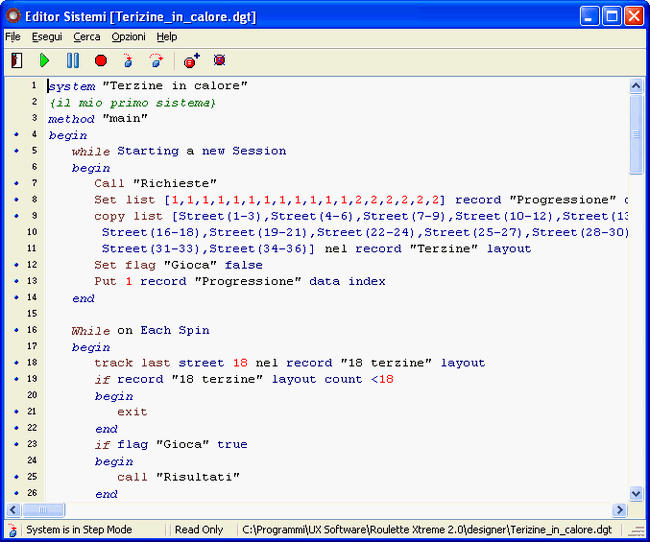Toggle breakpoint dot on line 9

pos(17,216)
